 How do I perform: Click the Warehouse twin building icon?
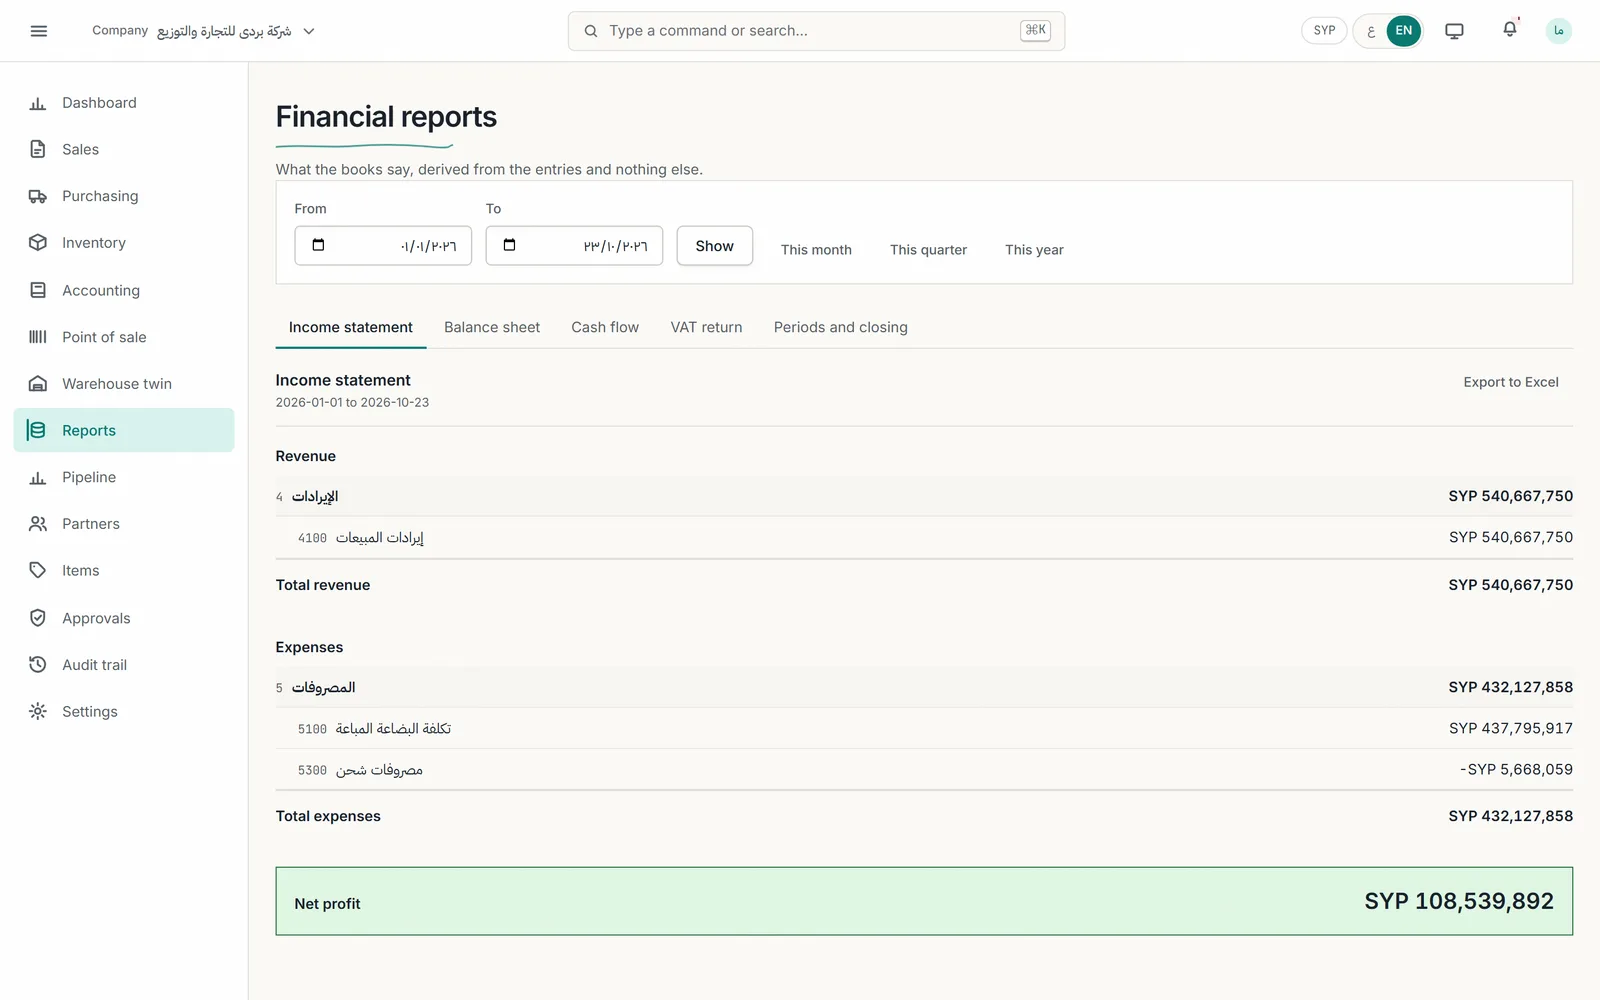click(x=38, y=384)
